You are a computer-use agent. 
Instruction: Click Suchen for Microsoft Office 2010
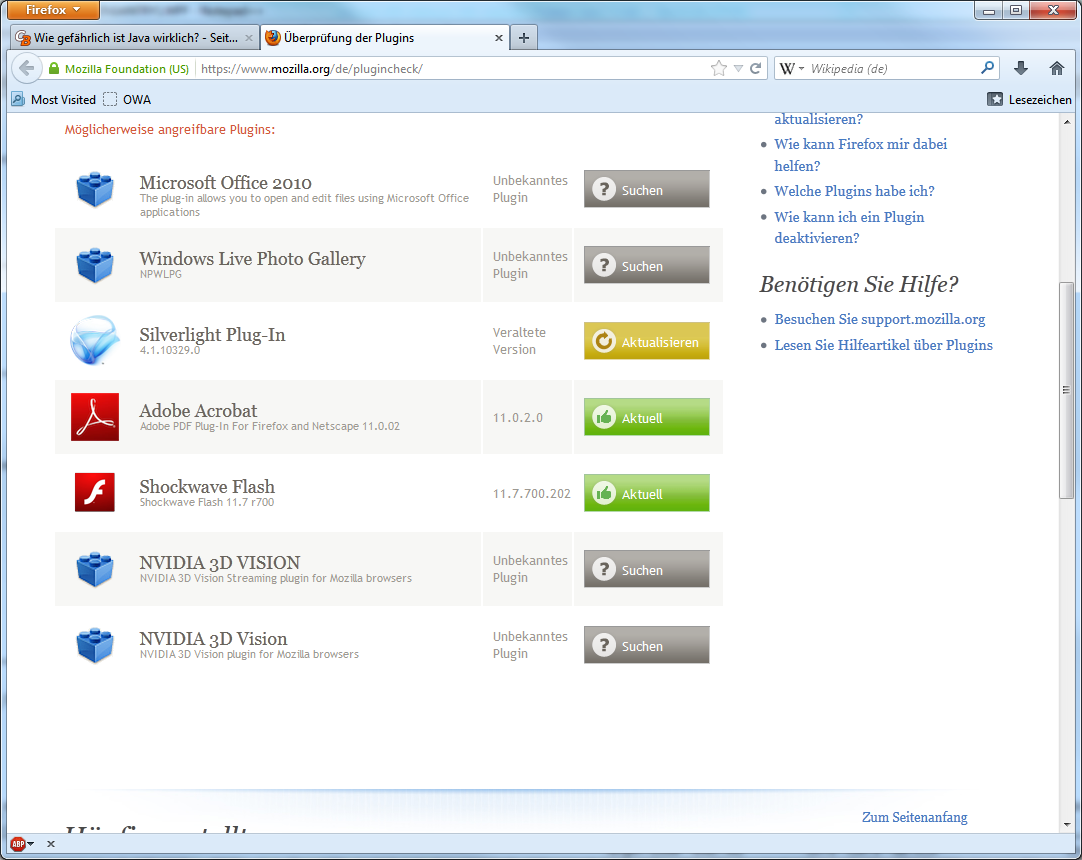coord(647,189)
